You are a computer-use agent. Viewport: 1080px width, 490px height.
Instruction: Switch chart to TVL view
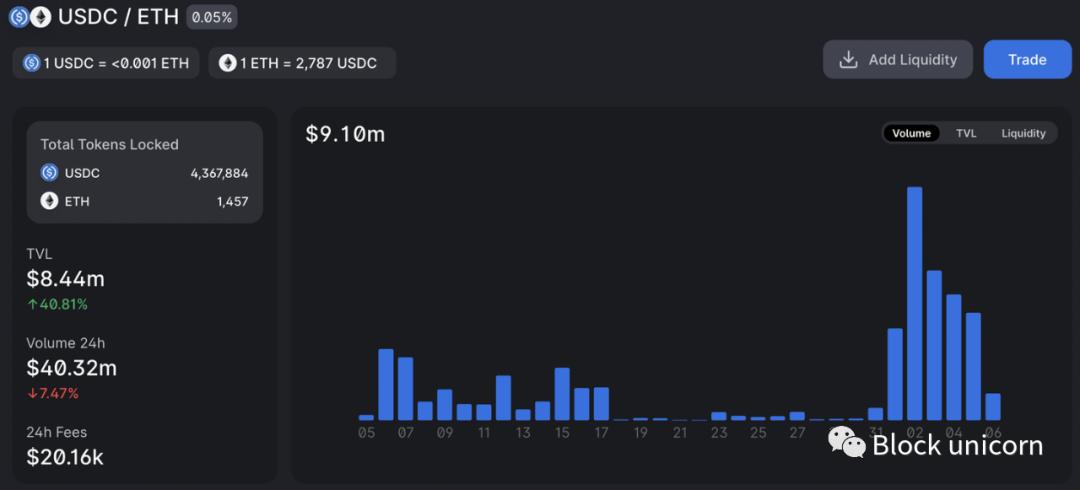966,133
